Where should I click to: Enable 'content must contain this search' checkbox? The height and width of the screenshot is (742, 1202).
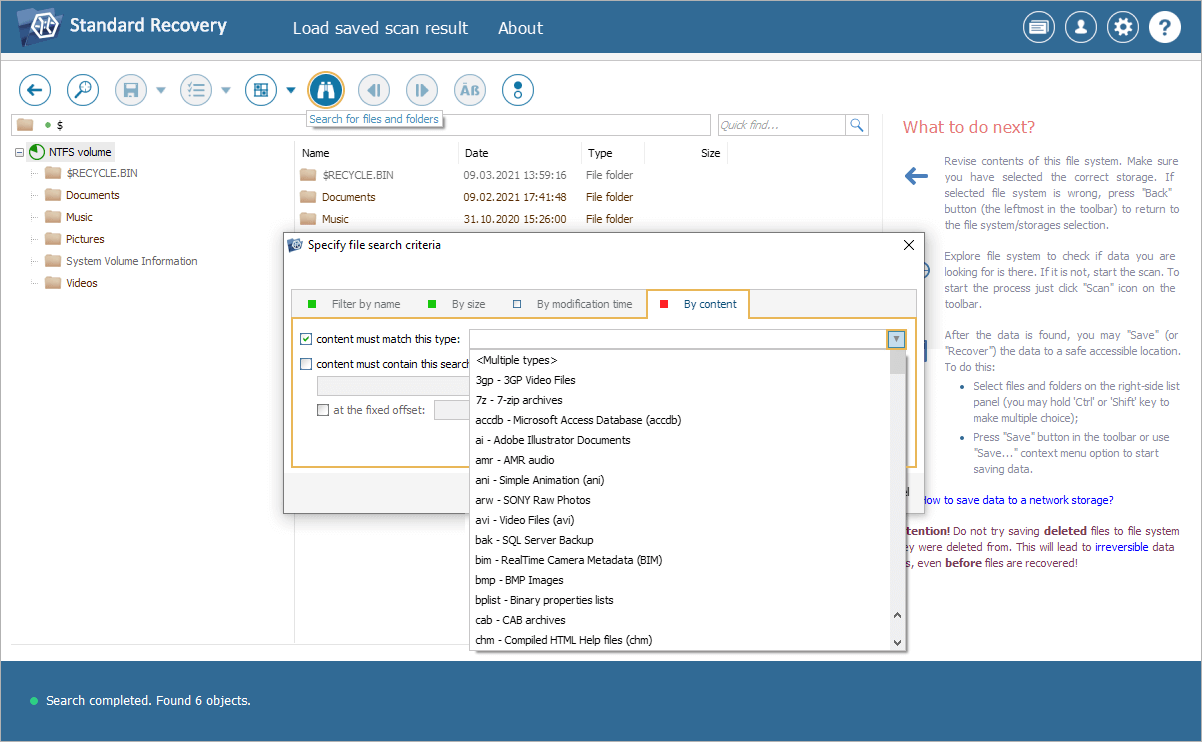point(307,365)
